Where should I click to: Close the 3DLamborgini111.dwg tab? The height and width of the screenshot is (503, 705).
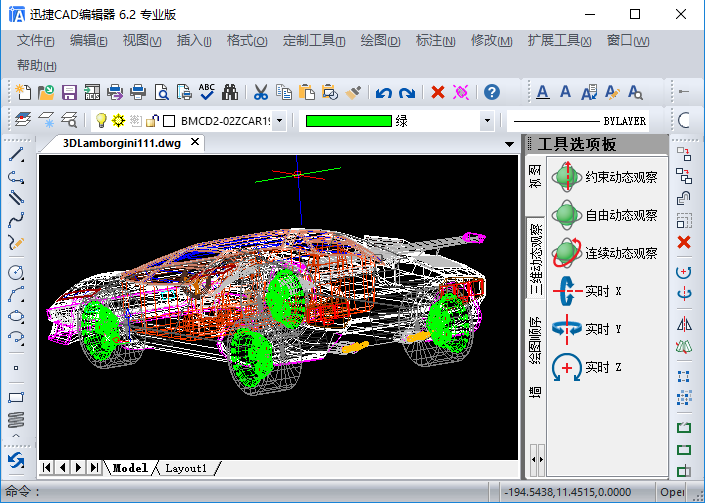click(195, 142)
